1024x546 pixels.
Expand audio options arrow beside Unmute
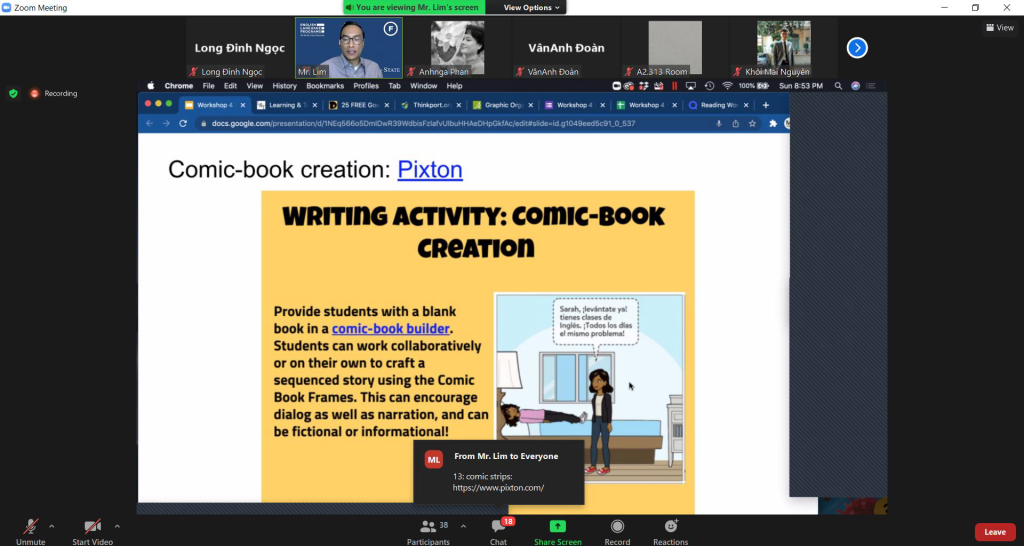click(52, 526)
